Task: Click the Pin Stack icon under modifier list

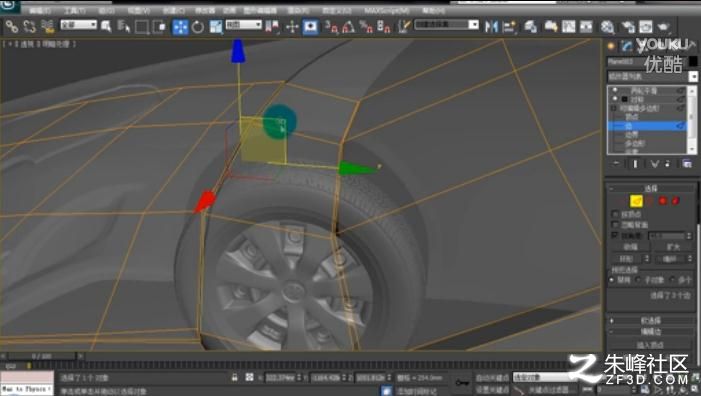Action: click(617, 164)
